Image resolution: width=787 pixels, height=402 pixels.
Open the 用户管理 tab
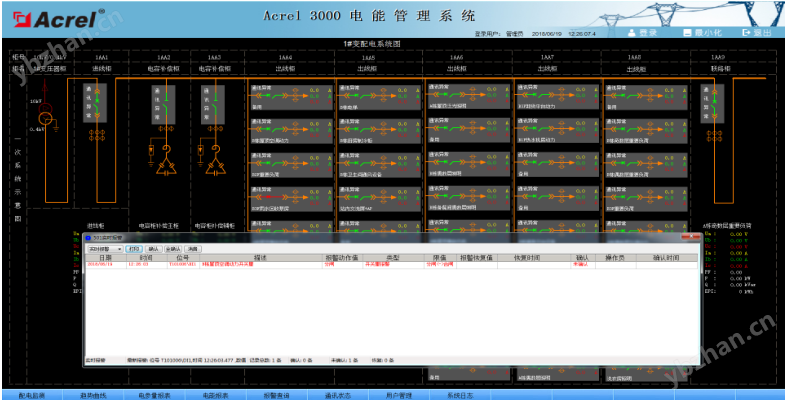(399, 396)
